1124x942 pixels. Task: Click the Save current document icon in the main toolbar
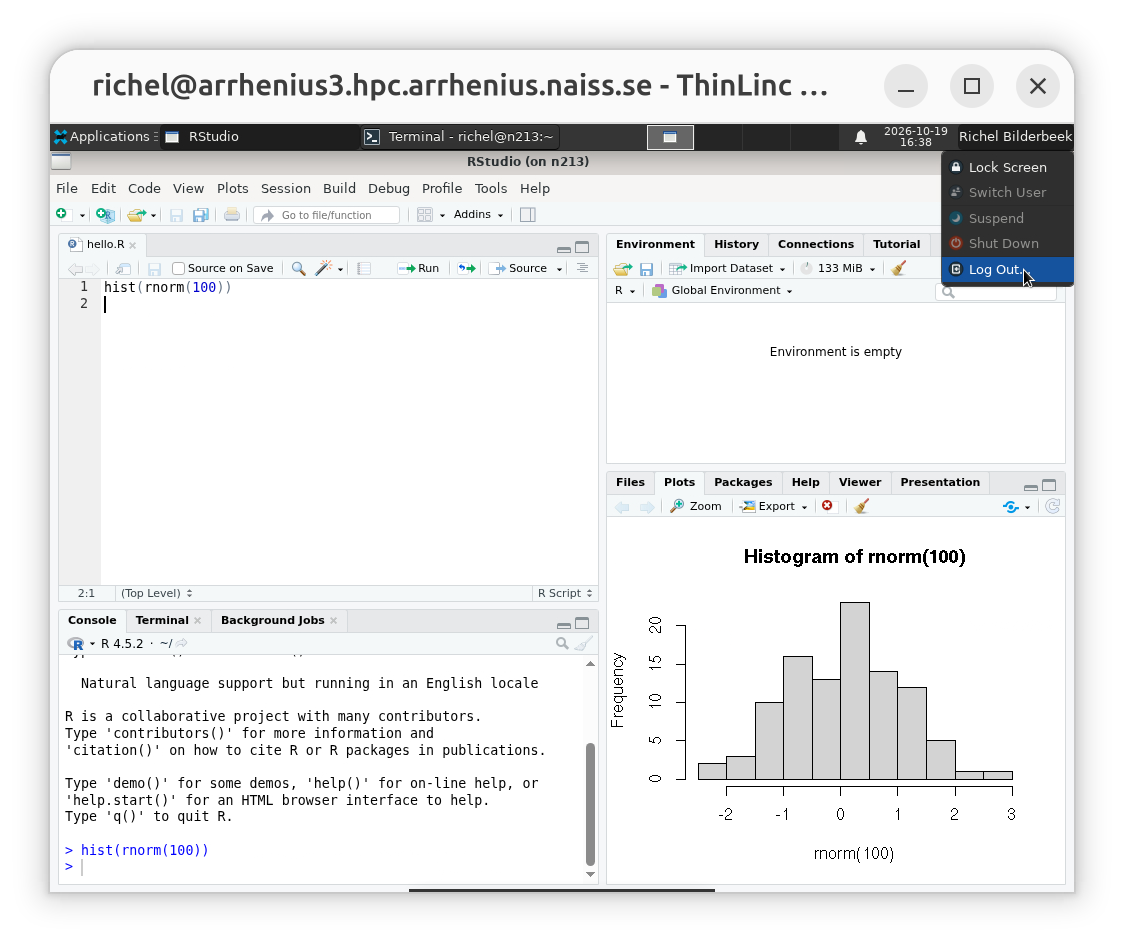(x=176, y=214)
